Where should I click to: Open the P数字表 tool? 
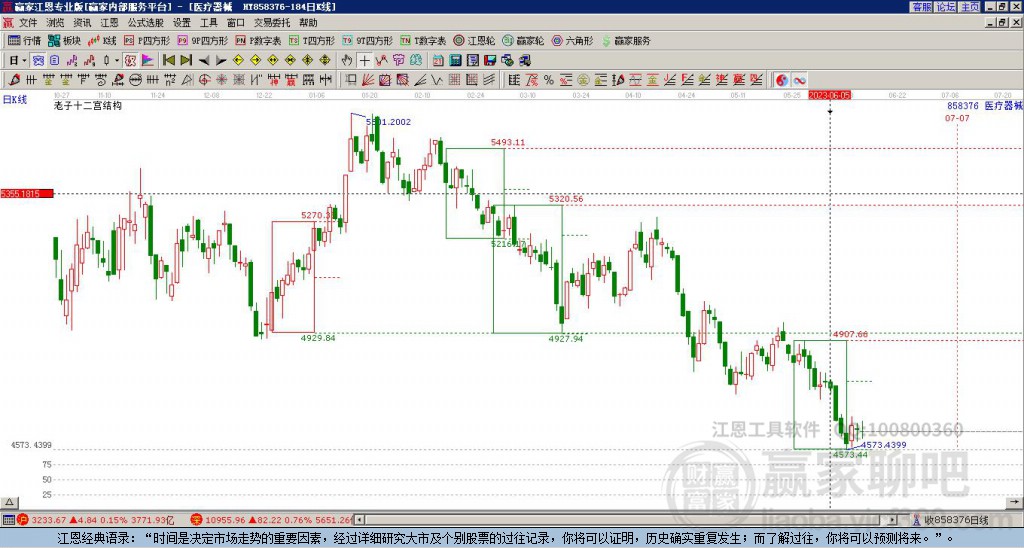[x=258, y=40]
